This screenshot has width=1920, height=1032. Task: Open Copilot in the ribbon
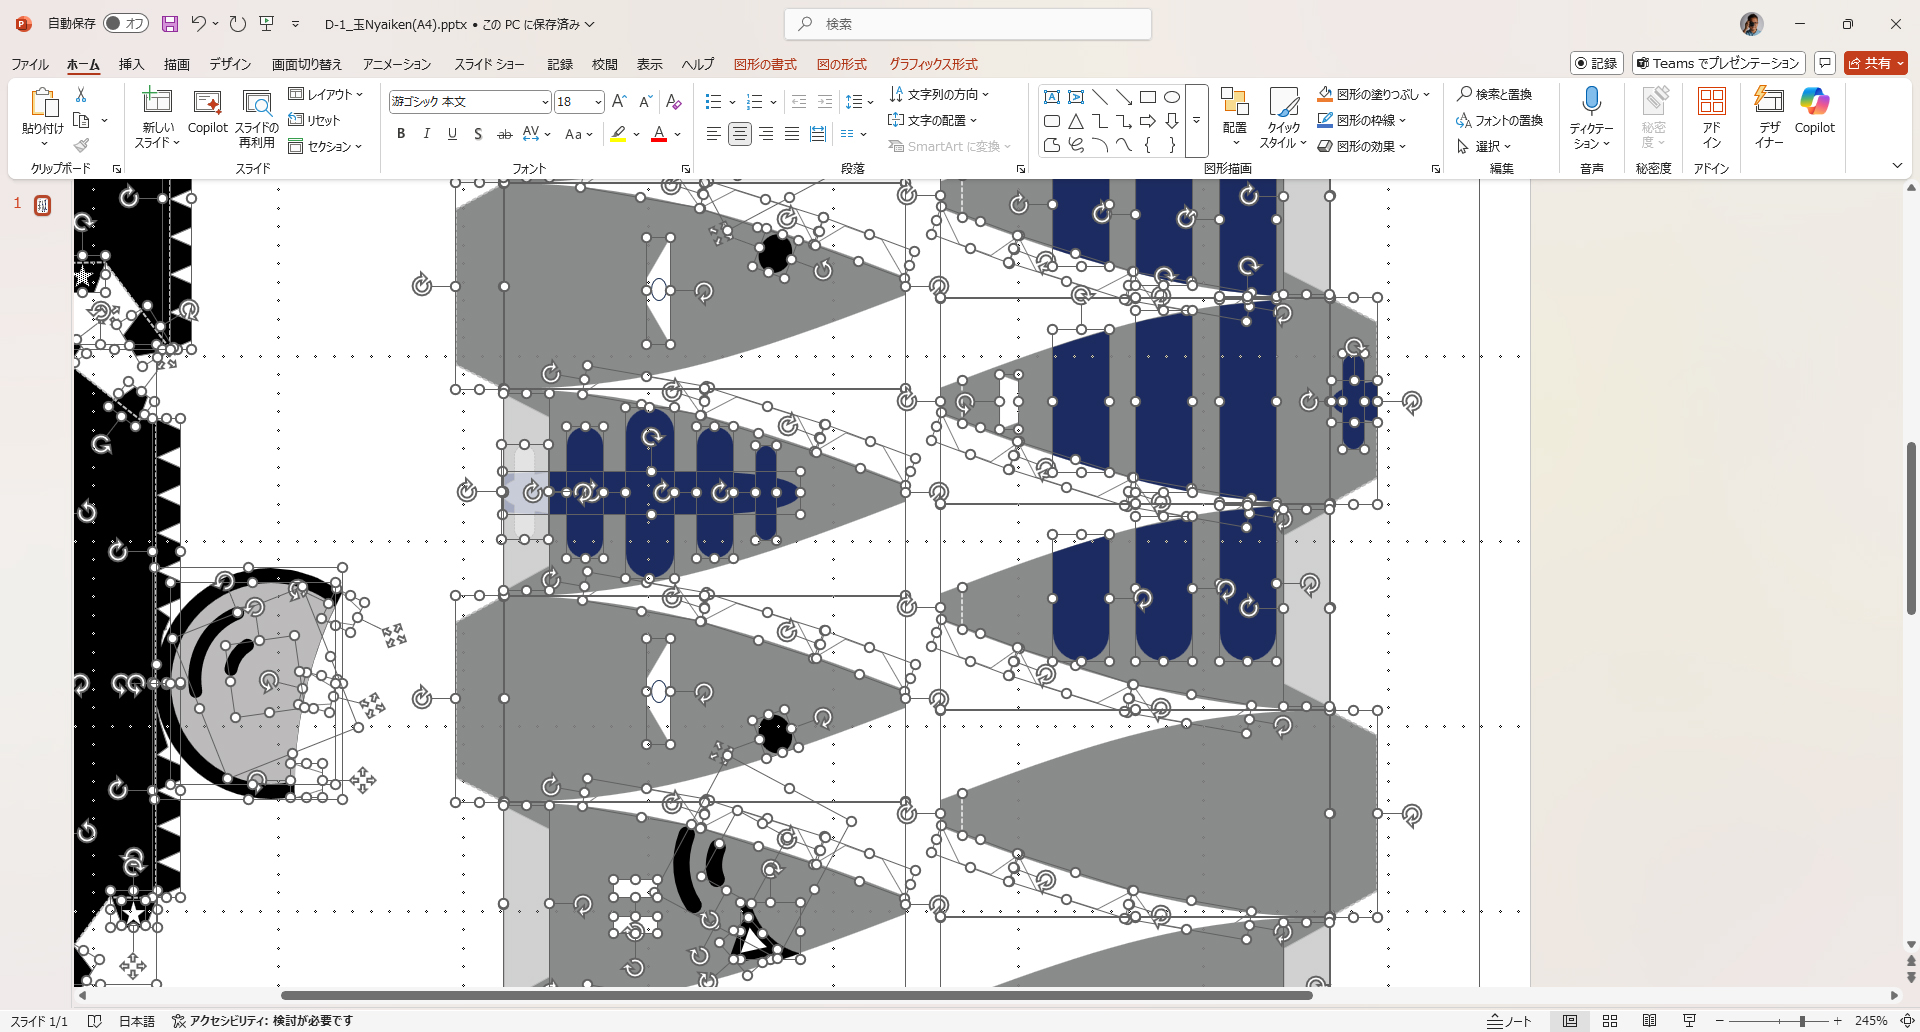[x=1814, y=110]
